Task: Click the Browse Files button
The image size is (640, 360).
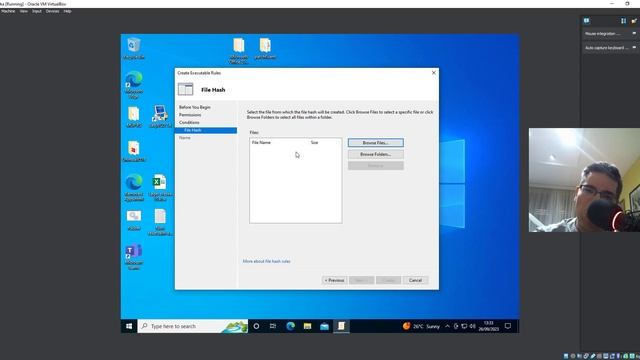Action: tap(376, 143)
